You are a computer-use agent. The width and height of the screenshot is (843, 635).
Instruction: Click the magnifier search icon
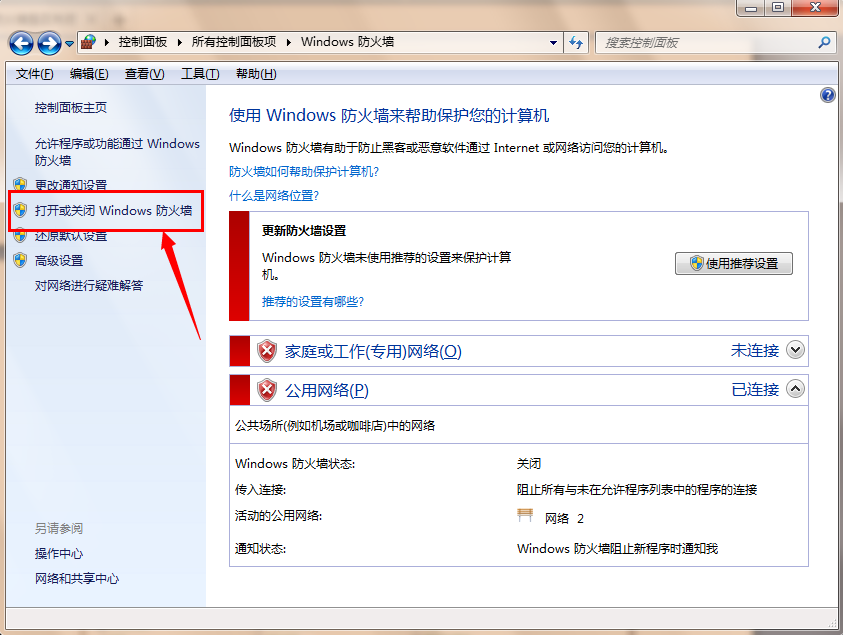pyautogui.click(x=824, y=42)
